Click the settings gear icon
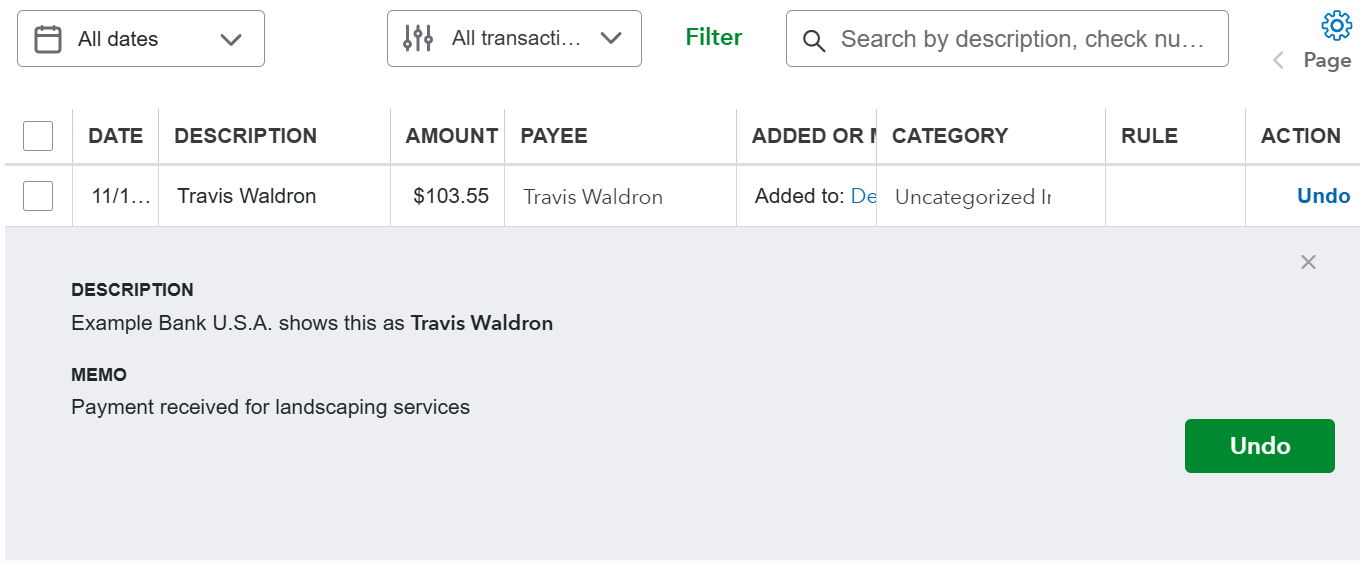 point(1336,25)
